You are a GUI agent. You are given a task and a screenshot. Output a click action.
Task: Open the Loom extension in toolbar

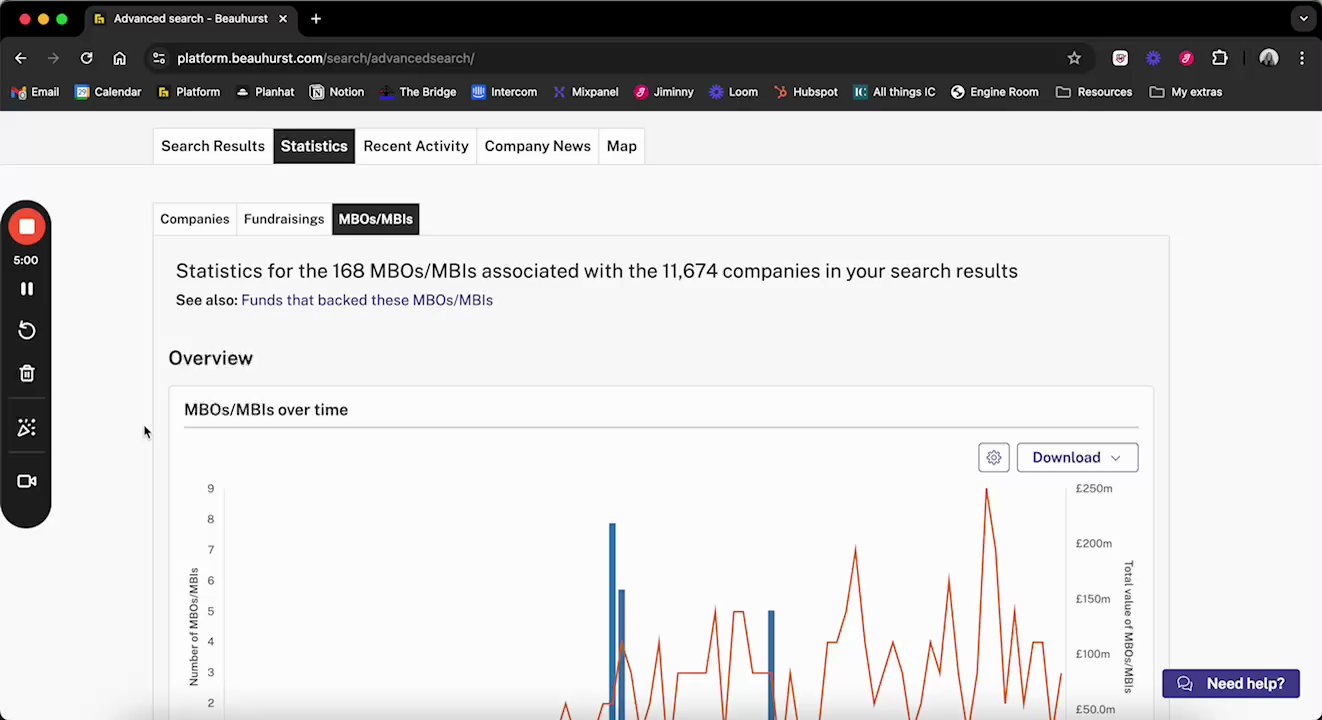[1154, 58]
